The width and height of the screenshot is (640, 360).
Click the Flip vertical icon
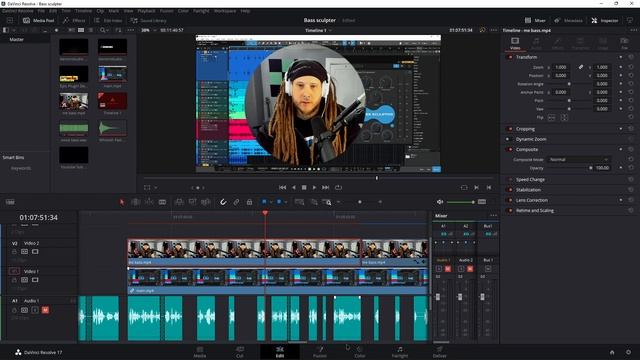click(x=564, y=118)
